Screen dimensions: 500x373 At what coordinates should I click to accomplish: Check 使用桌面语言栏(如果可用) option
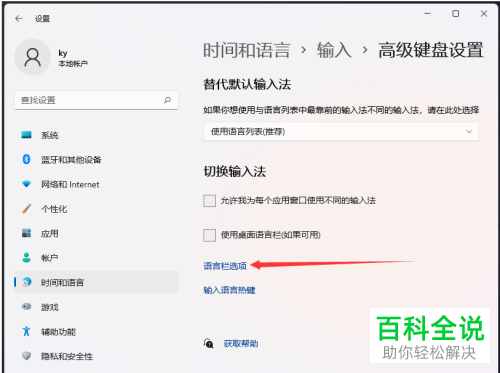coord(209,235)
